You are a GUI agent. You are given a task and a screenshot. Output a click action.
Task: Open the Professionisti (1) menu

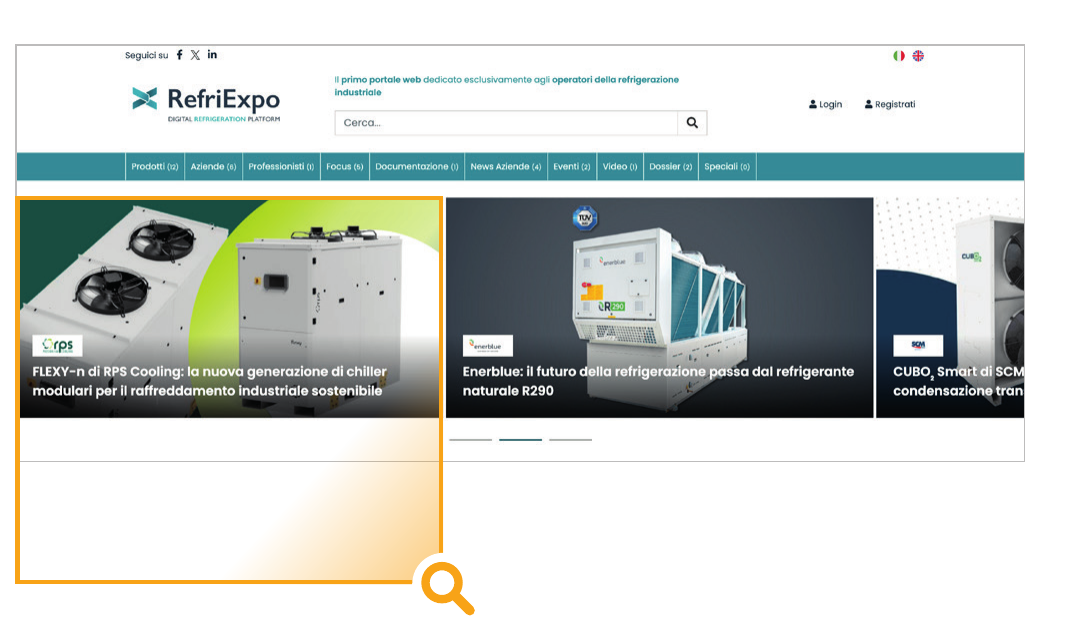tap(281, 167)
